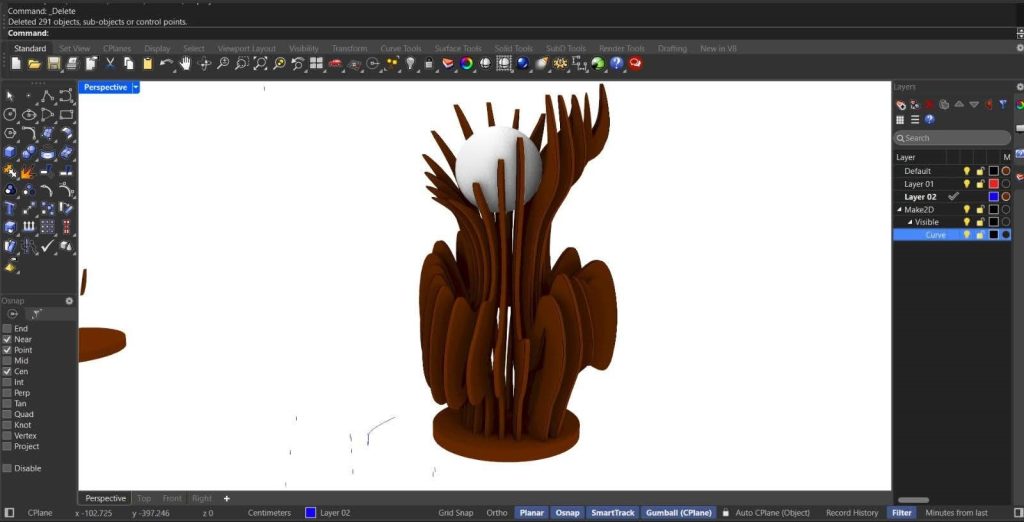The image size is (1024, 522).
Task: Uncheck the Near osnap checkbox
Action: pos(8,340)
